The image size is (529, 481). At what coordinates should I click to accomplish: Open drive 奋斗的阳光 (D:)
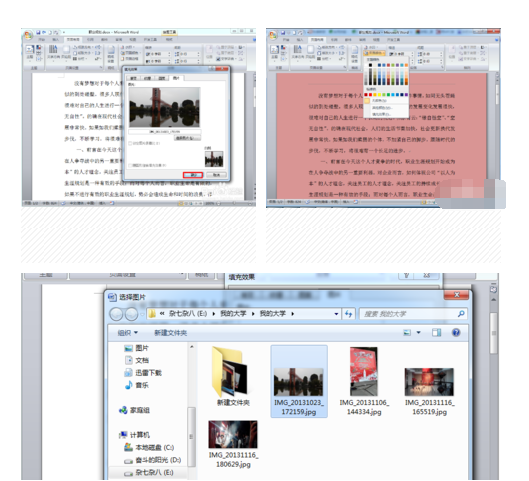coord(152,460)
